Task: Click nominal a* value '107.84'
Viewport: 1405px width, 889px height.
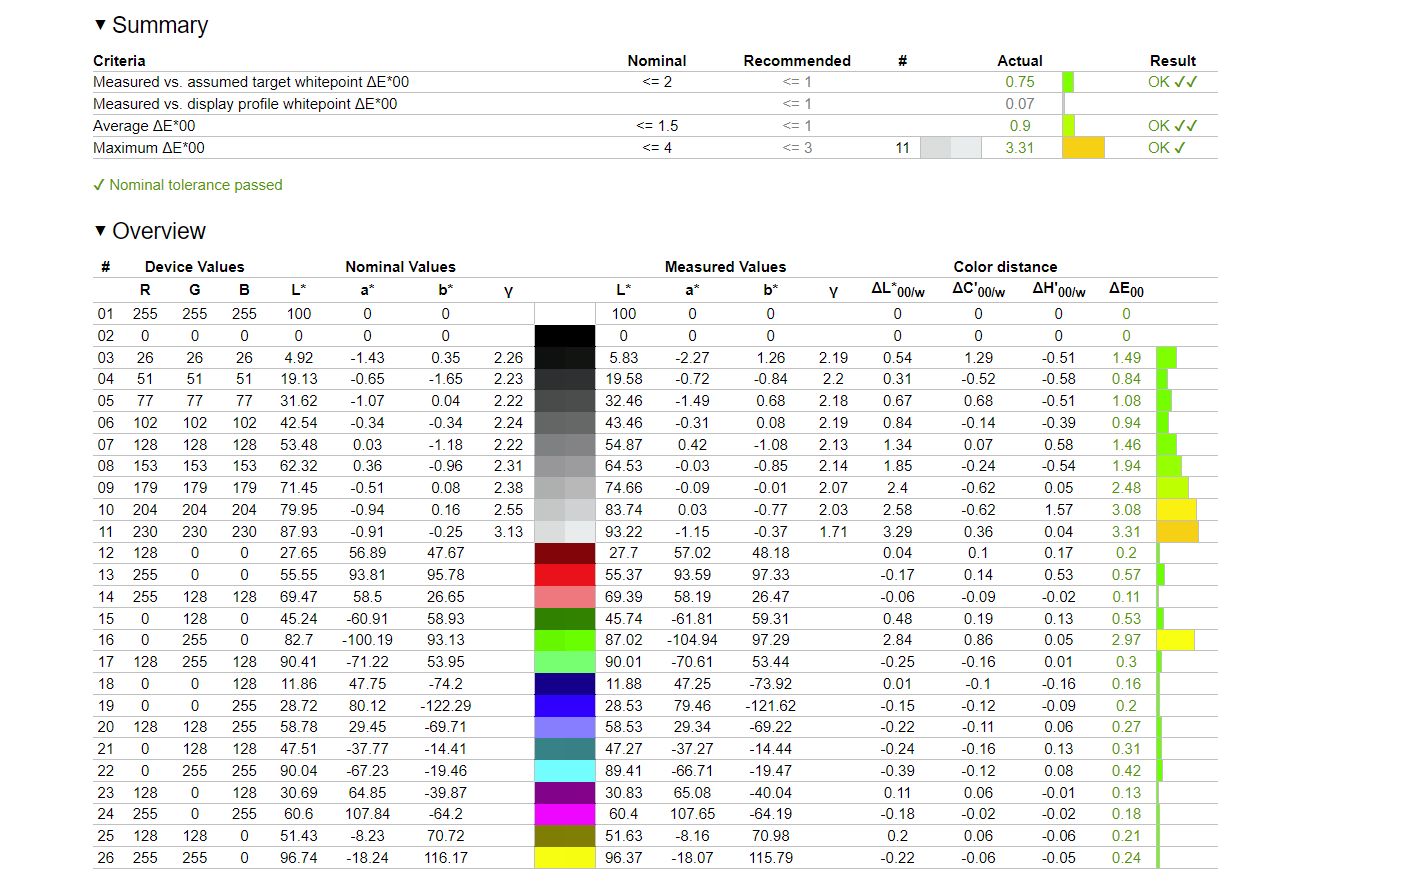Action: tap(367, 814)
